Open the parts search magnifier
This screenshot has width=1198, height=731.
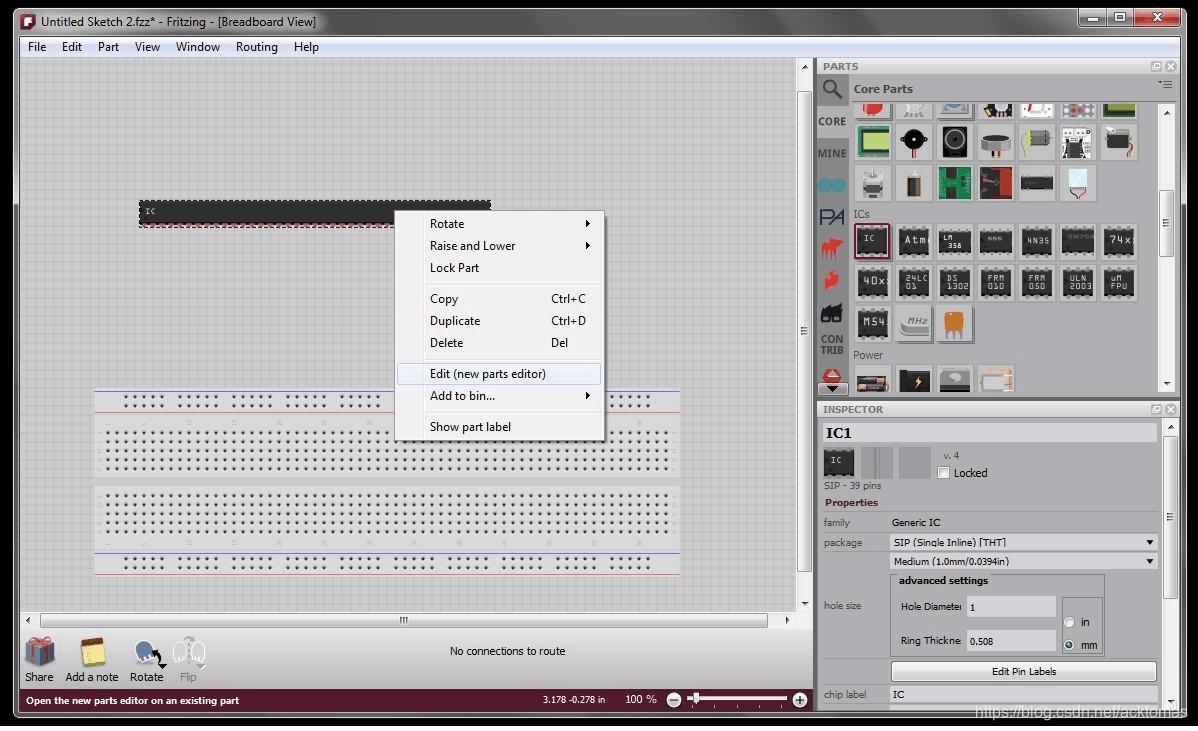[x=832, y=89]
